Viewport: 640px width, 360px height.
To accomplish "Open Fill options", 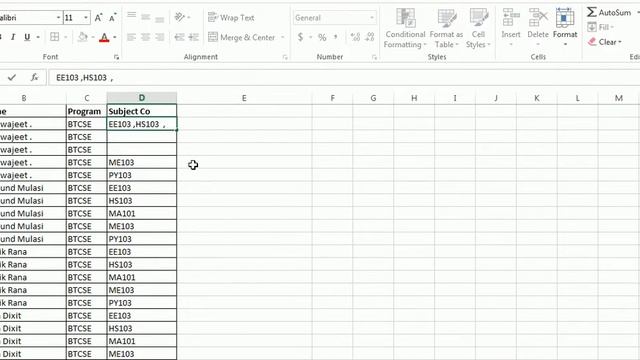I will click(601, 27).
